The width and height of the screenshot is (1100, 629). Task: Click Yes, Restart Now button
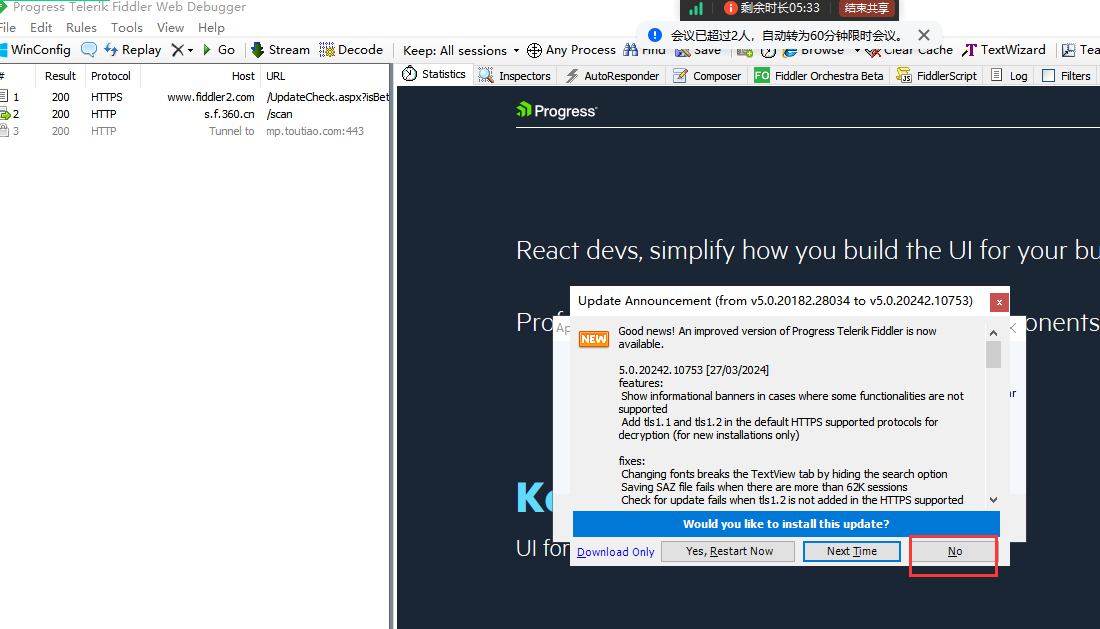pos(729,551)
